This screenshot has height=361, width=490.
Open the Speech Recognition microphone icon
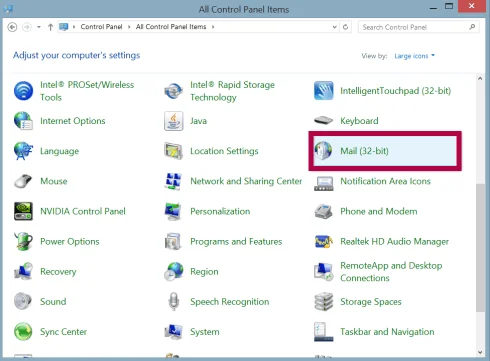point(173,301)
